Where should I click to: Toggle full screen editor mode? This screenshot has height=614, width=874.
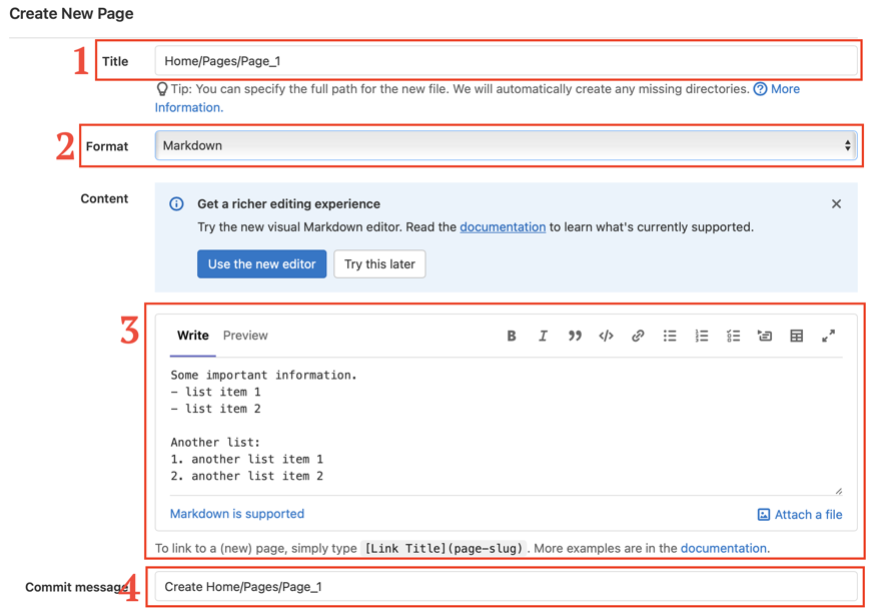point(828,336)
